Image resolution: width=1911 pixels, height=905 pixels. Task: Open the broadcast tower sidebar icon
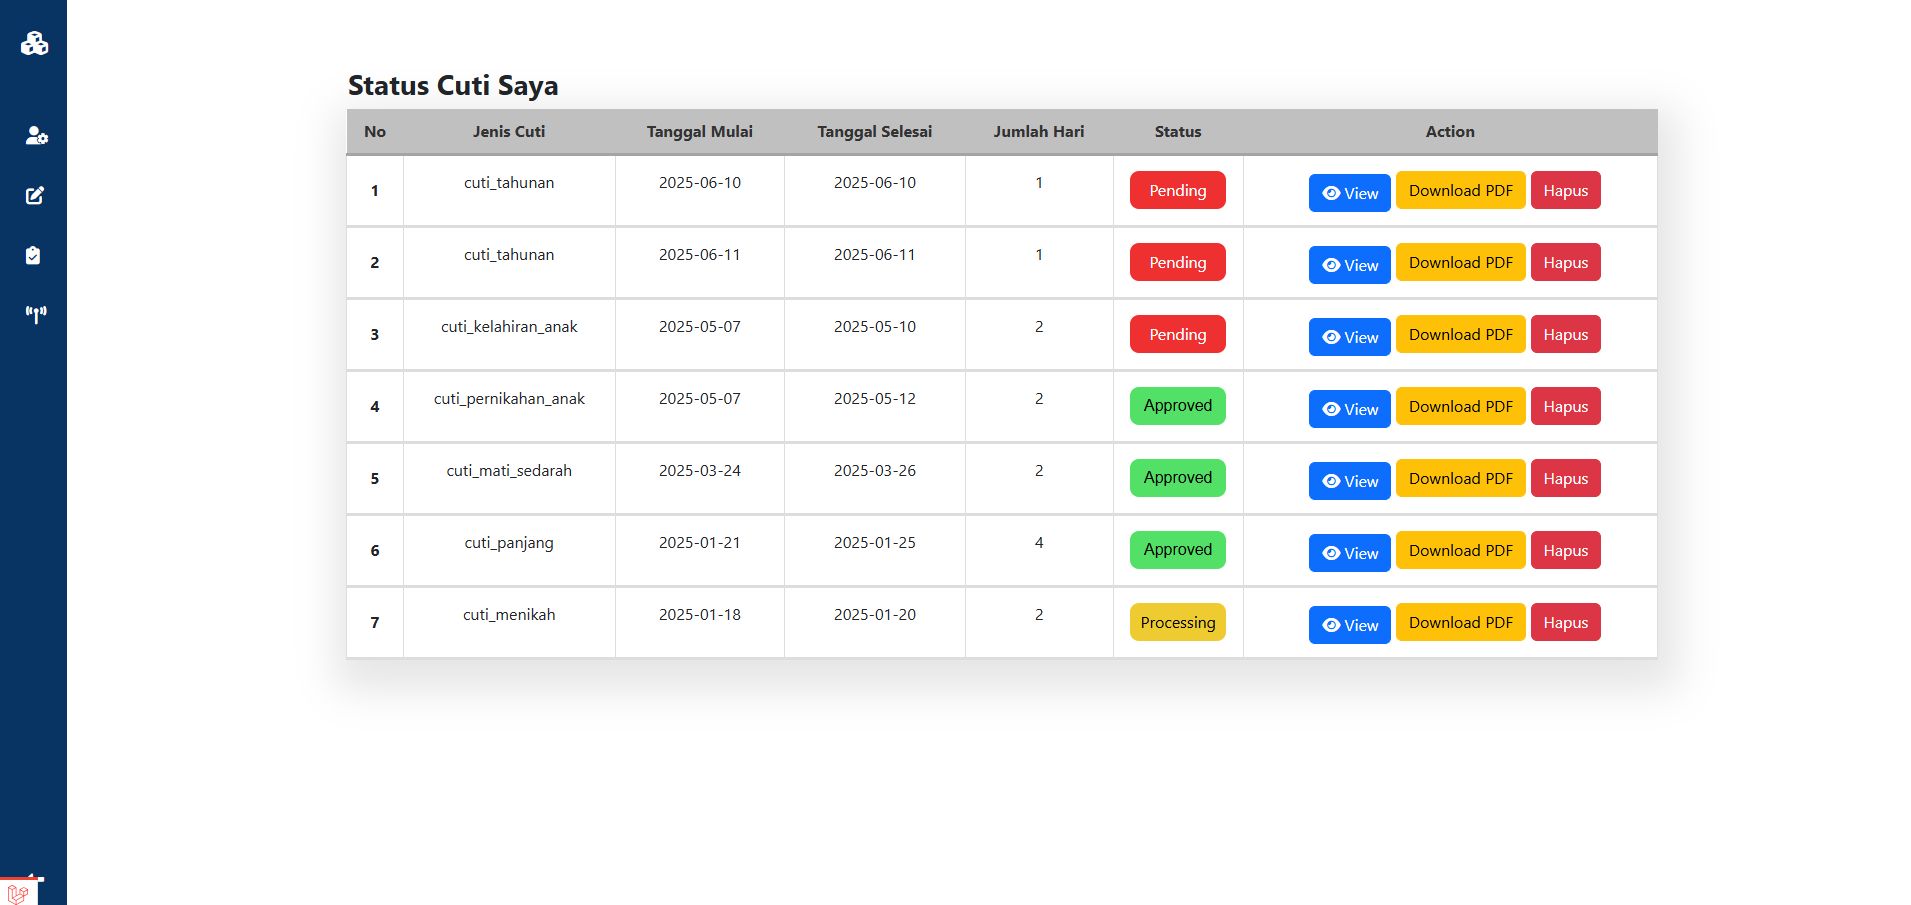36,315
